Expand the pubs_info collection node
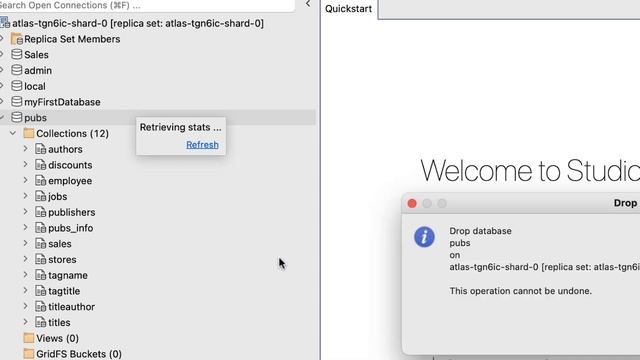 [25, 227]
